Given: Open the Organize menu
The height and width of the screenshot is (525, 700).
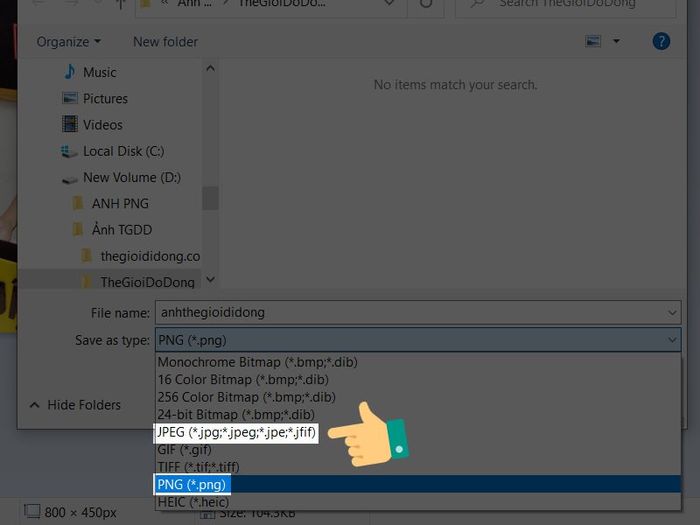Looking at the screenshot, I should pos(68,42).
